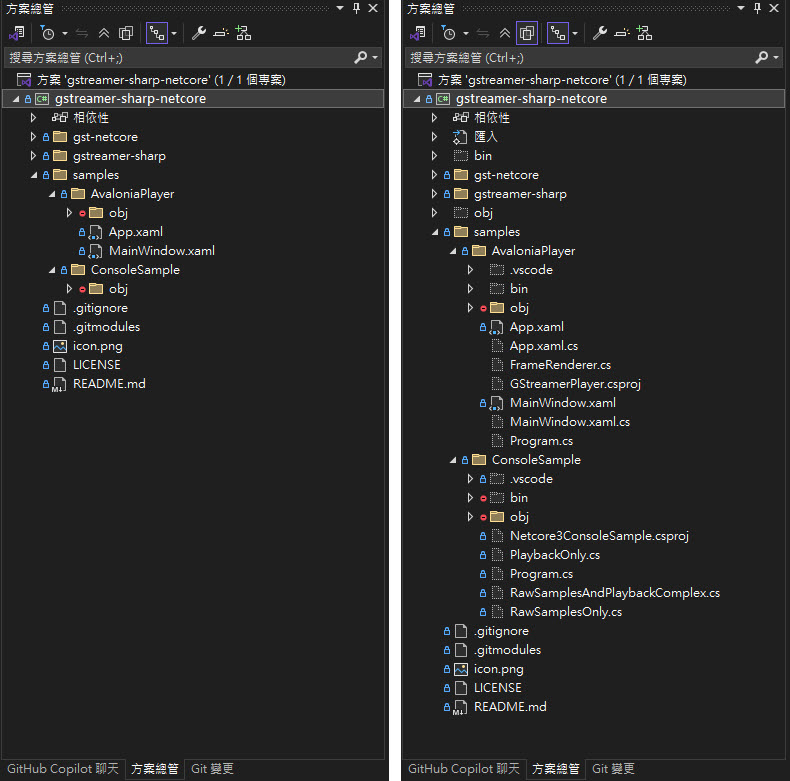
Task: Select README.md in the left panel
Action: tap(108, 384)
